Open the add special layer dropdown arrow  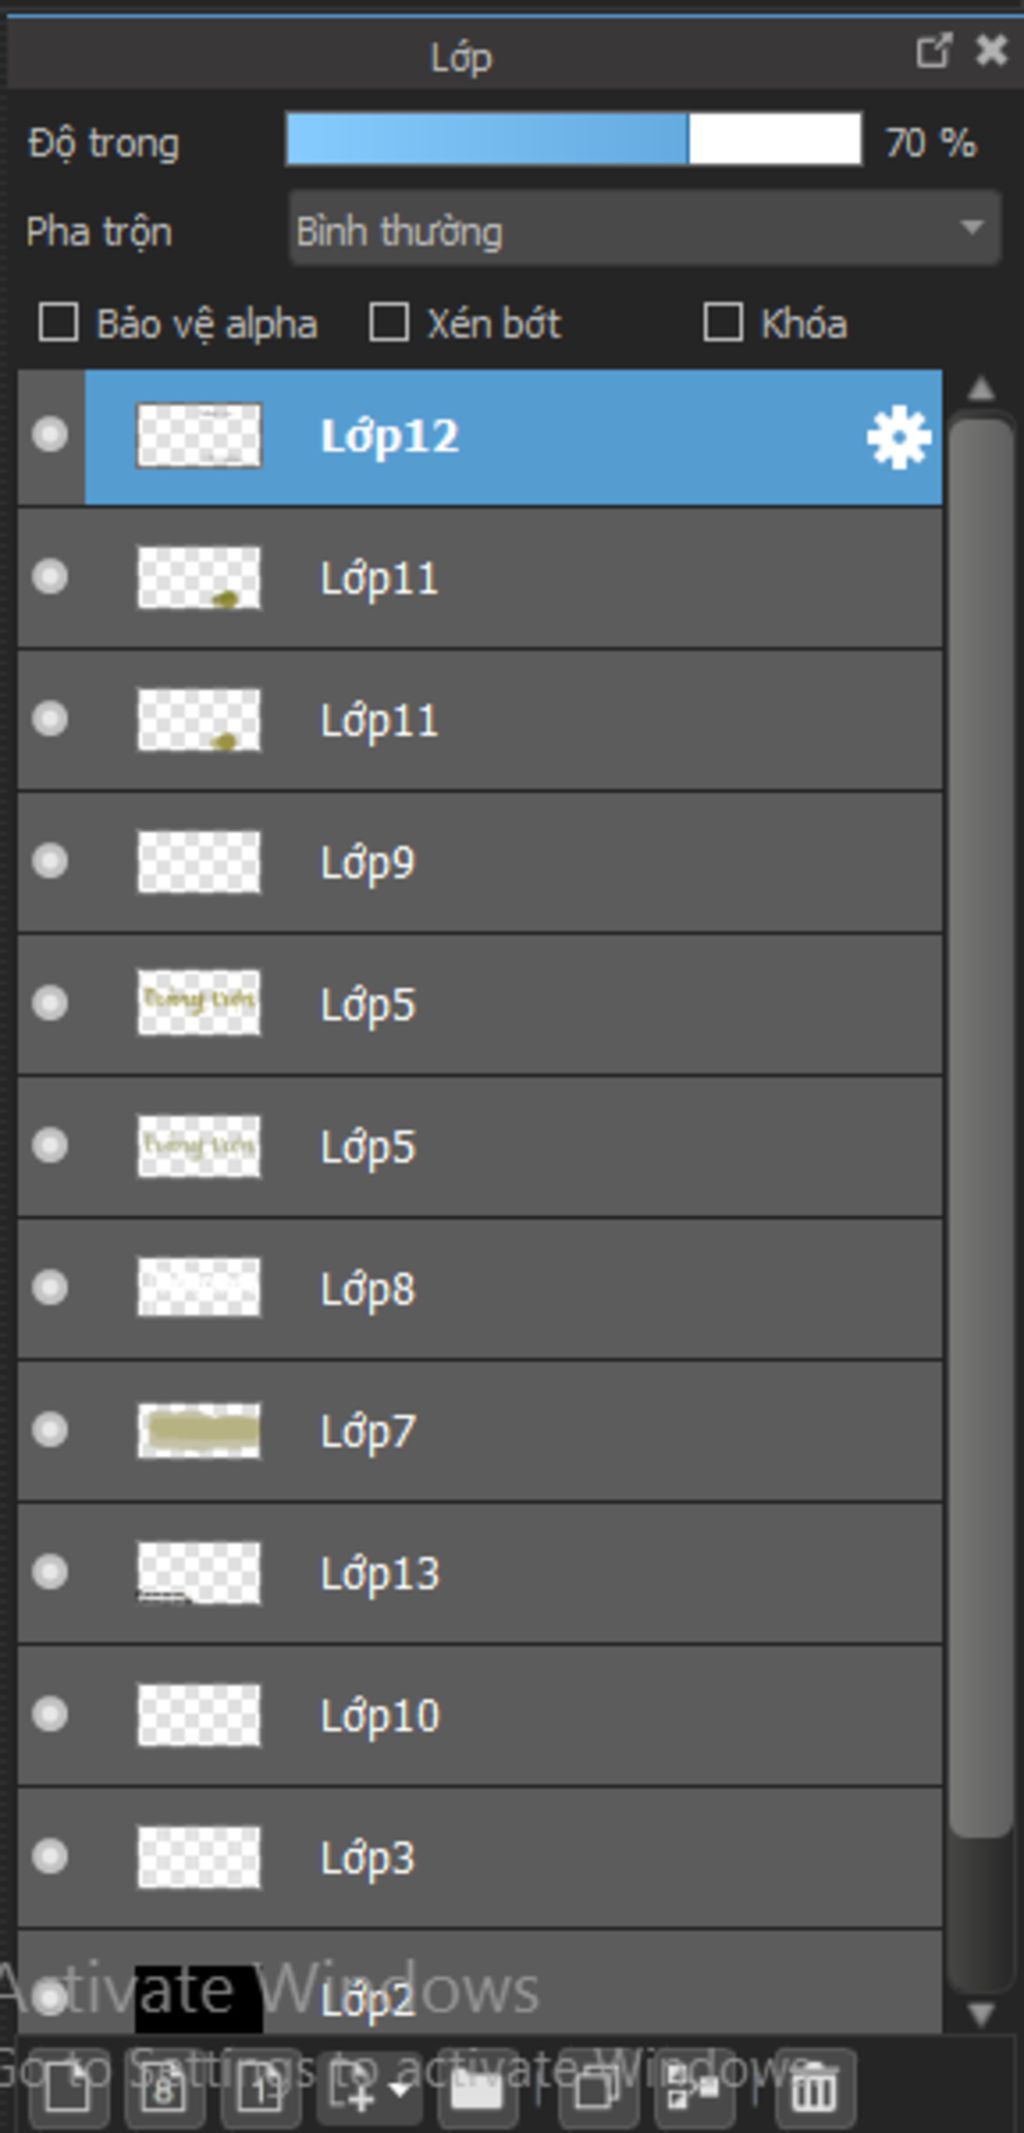tap(400, 2088)
